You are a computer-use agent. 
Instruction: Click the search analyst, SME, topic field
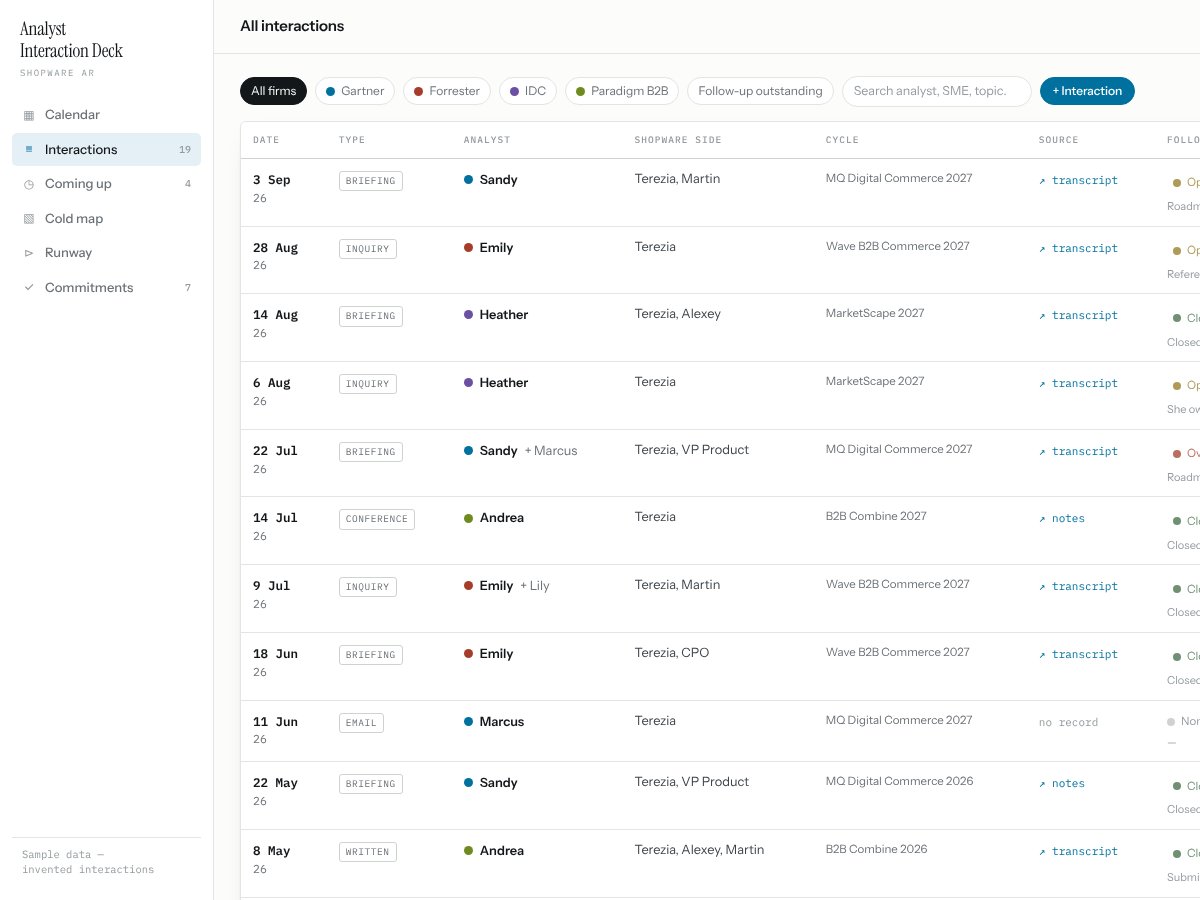[937, 91]
